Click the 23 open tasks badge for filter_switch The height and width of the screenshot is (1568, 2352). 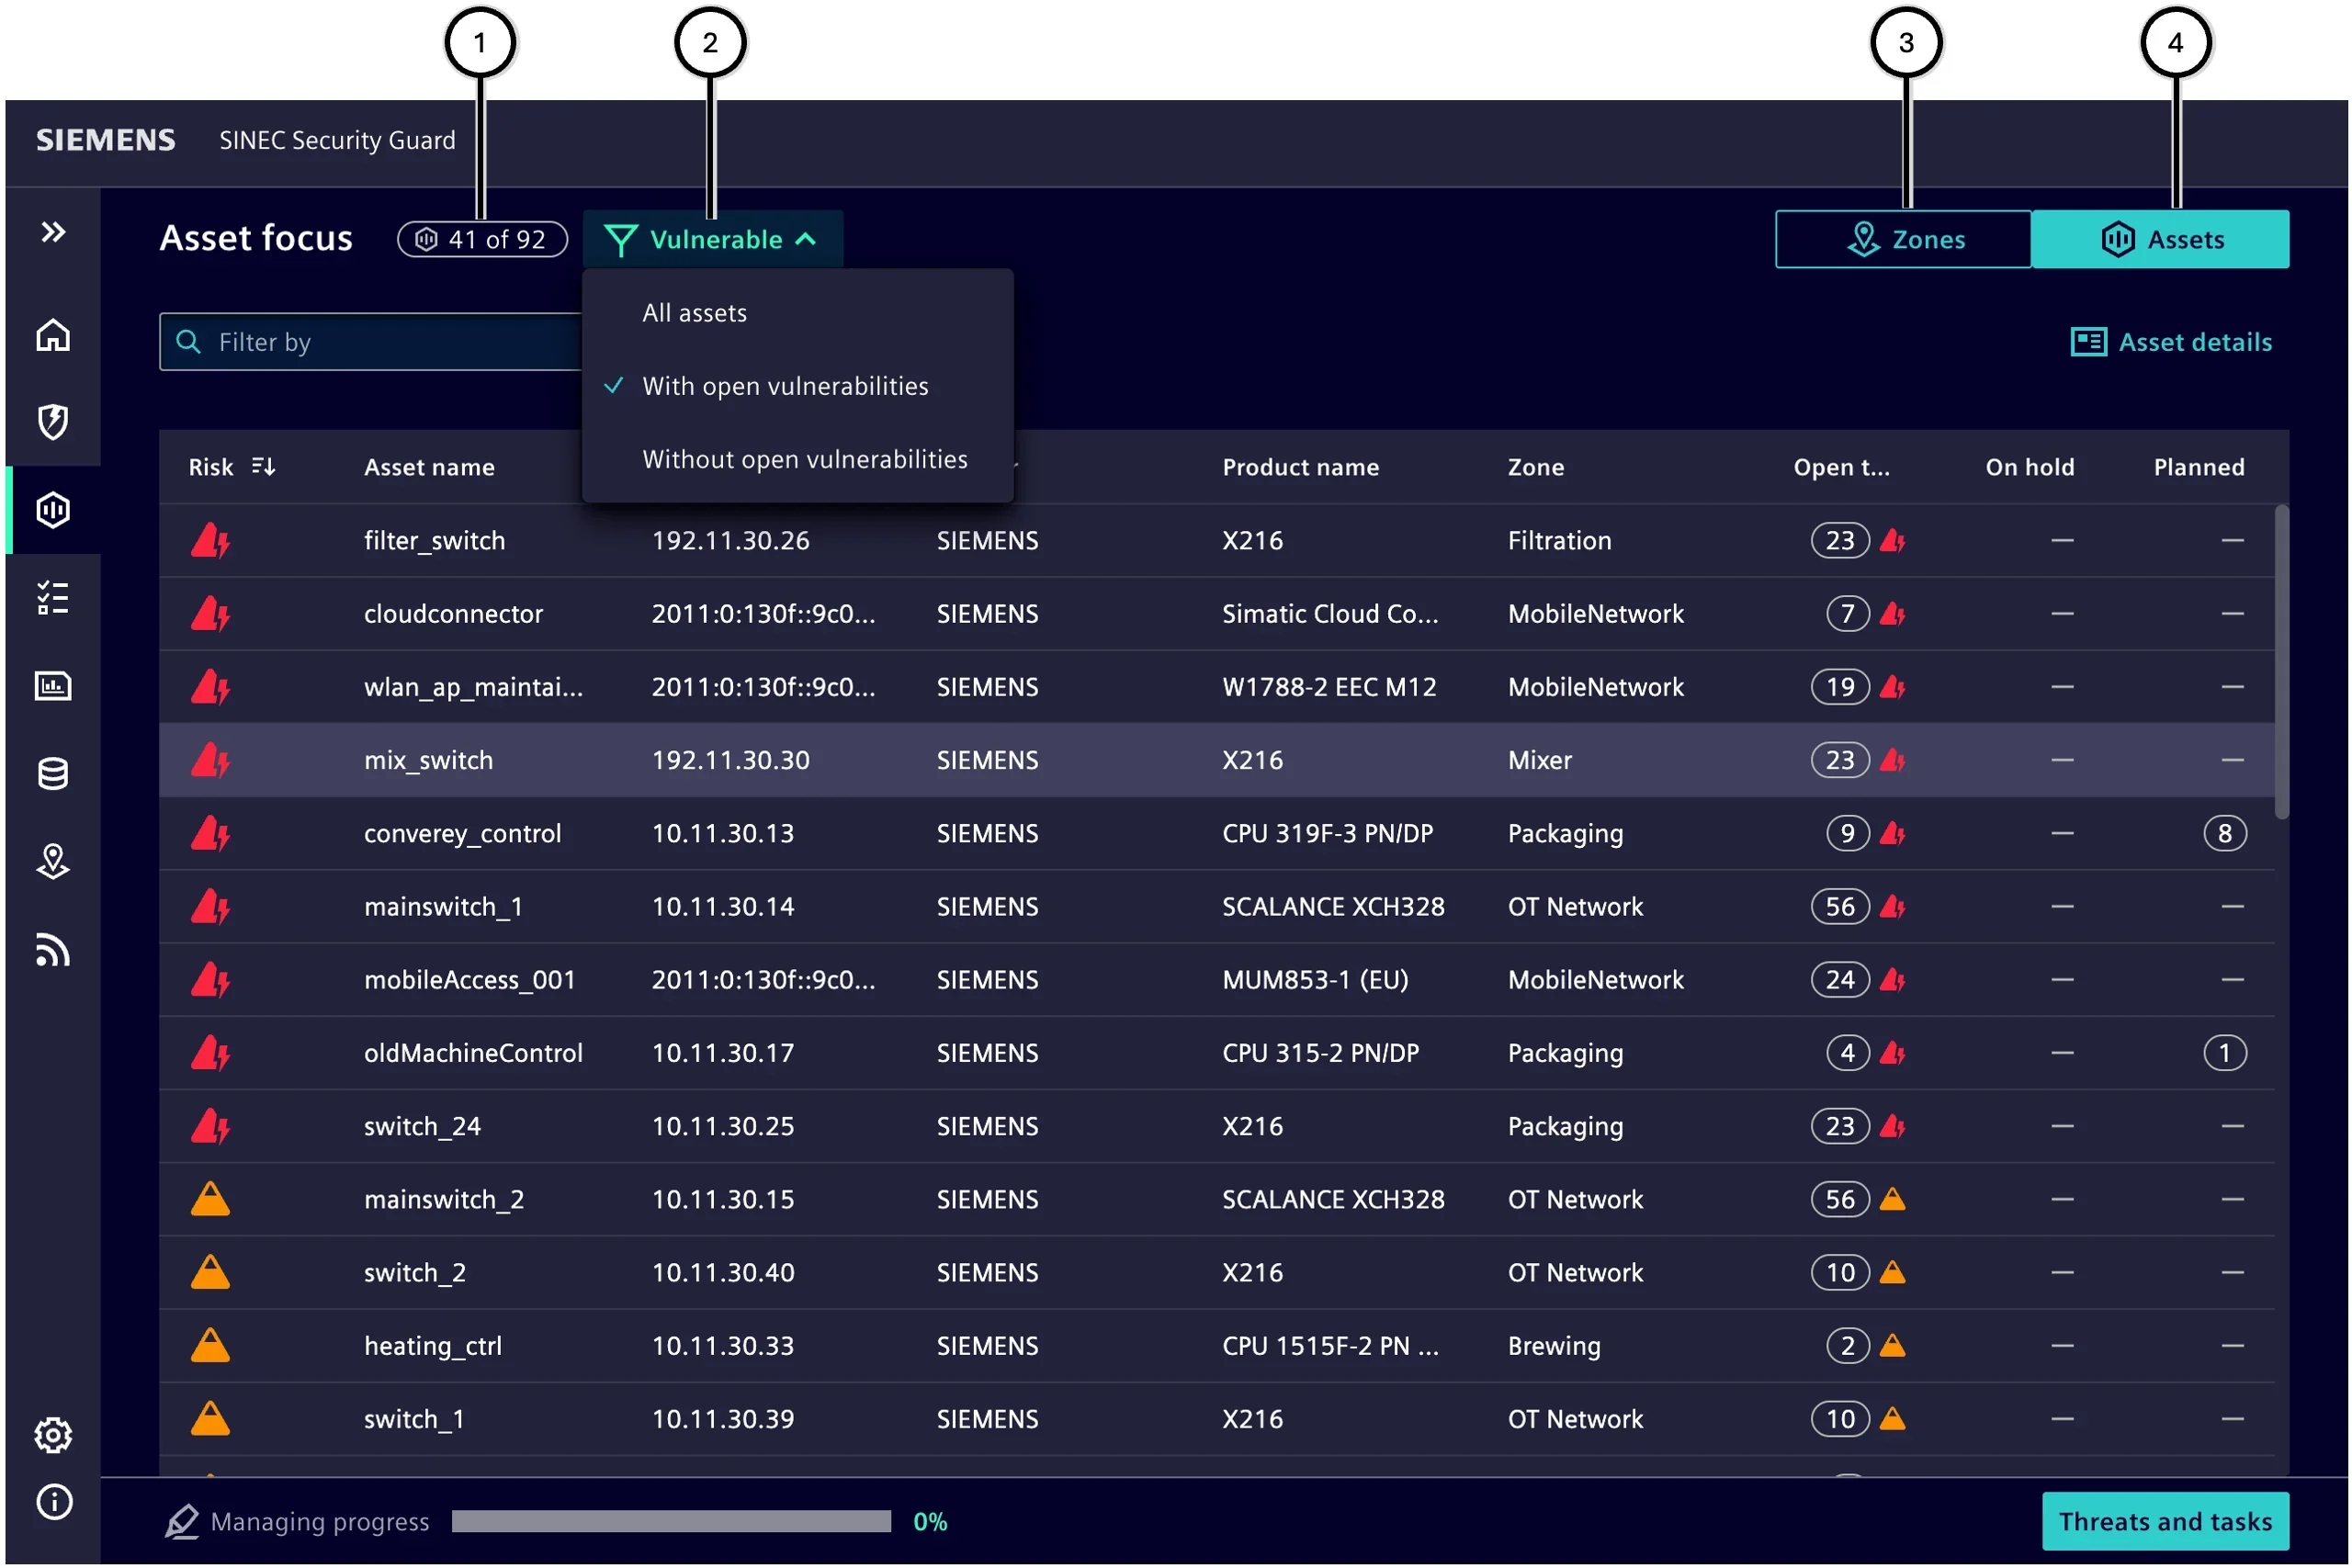(1840, 541)
